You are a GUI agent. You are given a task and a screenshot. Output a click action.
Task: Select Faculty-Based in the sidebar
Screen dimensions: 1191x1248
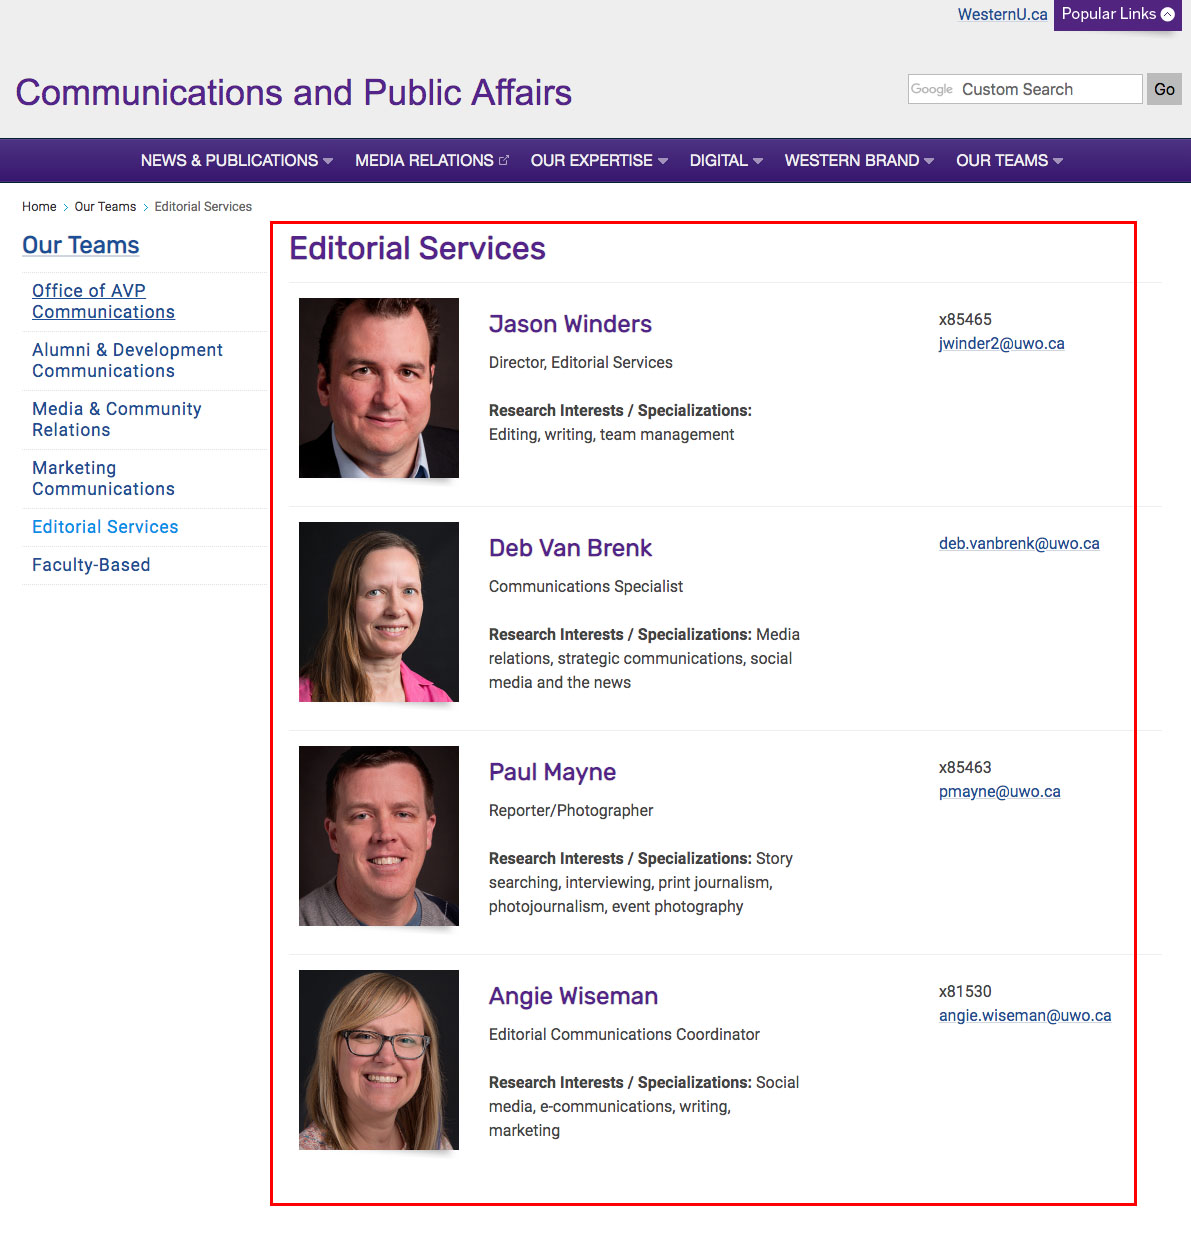[x=91, y=565]
